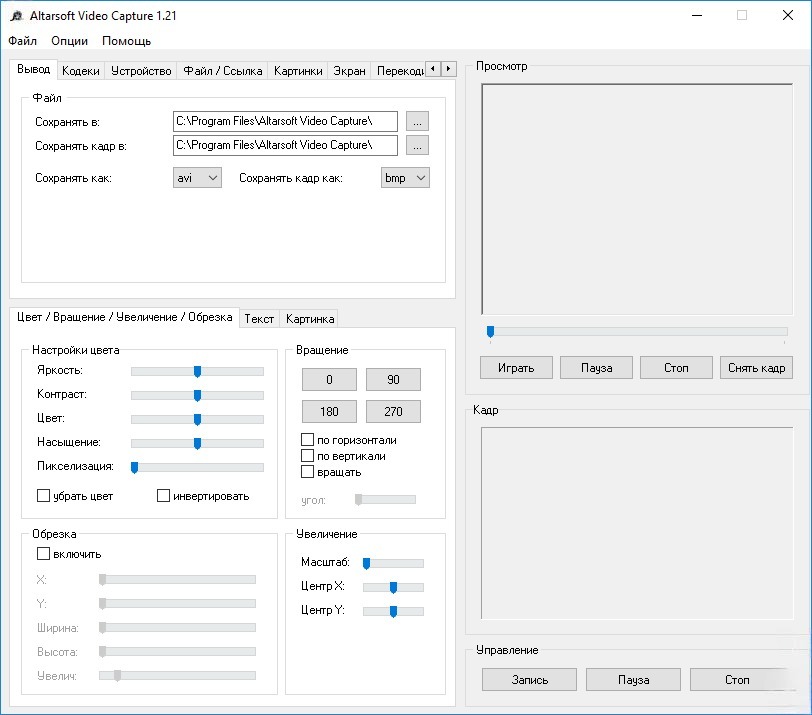
Task: Set rotation to 270 degrees
Action: [x=393, y=412]
